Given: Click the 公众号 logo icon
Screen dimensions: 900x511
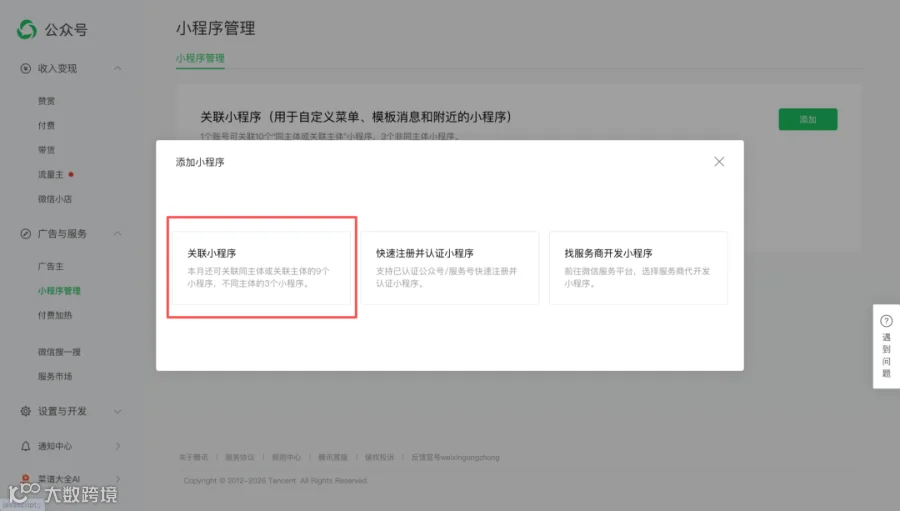Looking at the screenshot, I should coord(26,29).
